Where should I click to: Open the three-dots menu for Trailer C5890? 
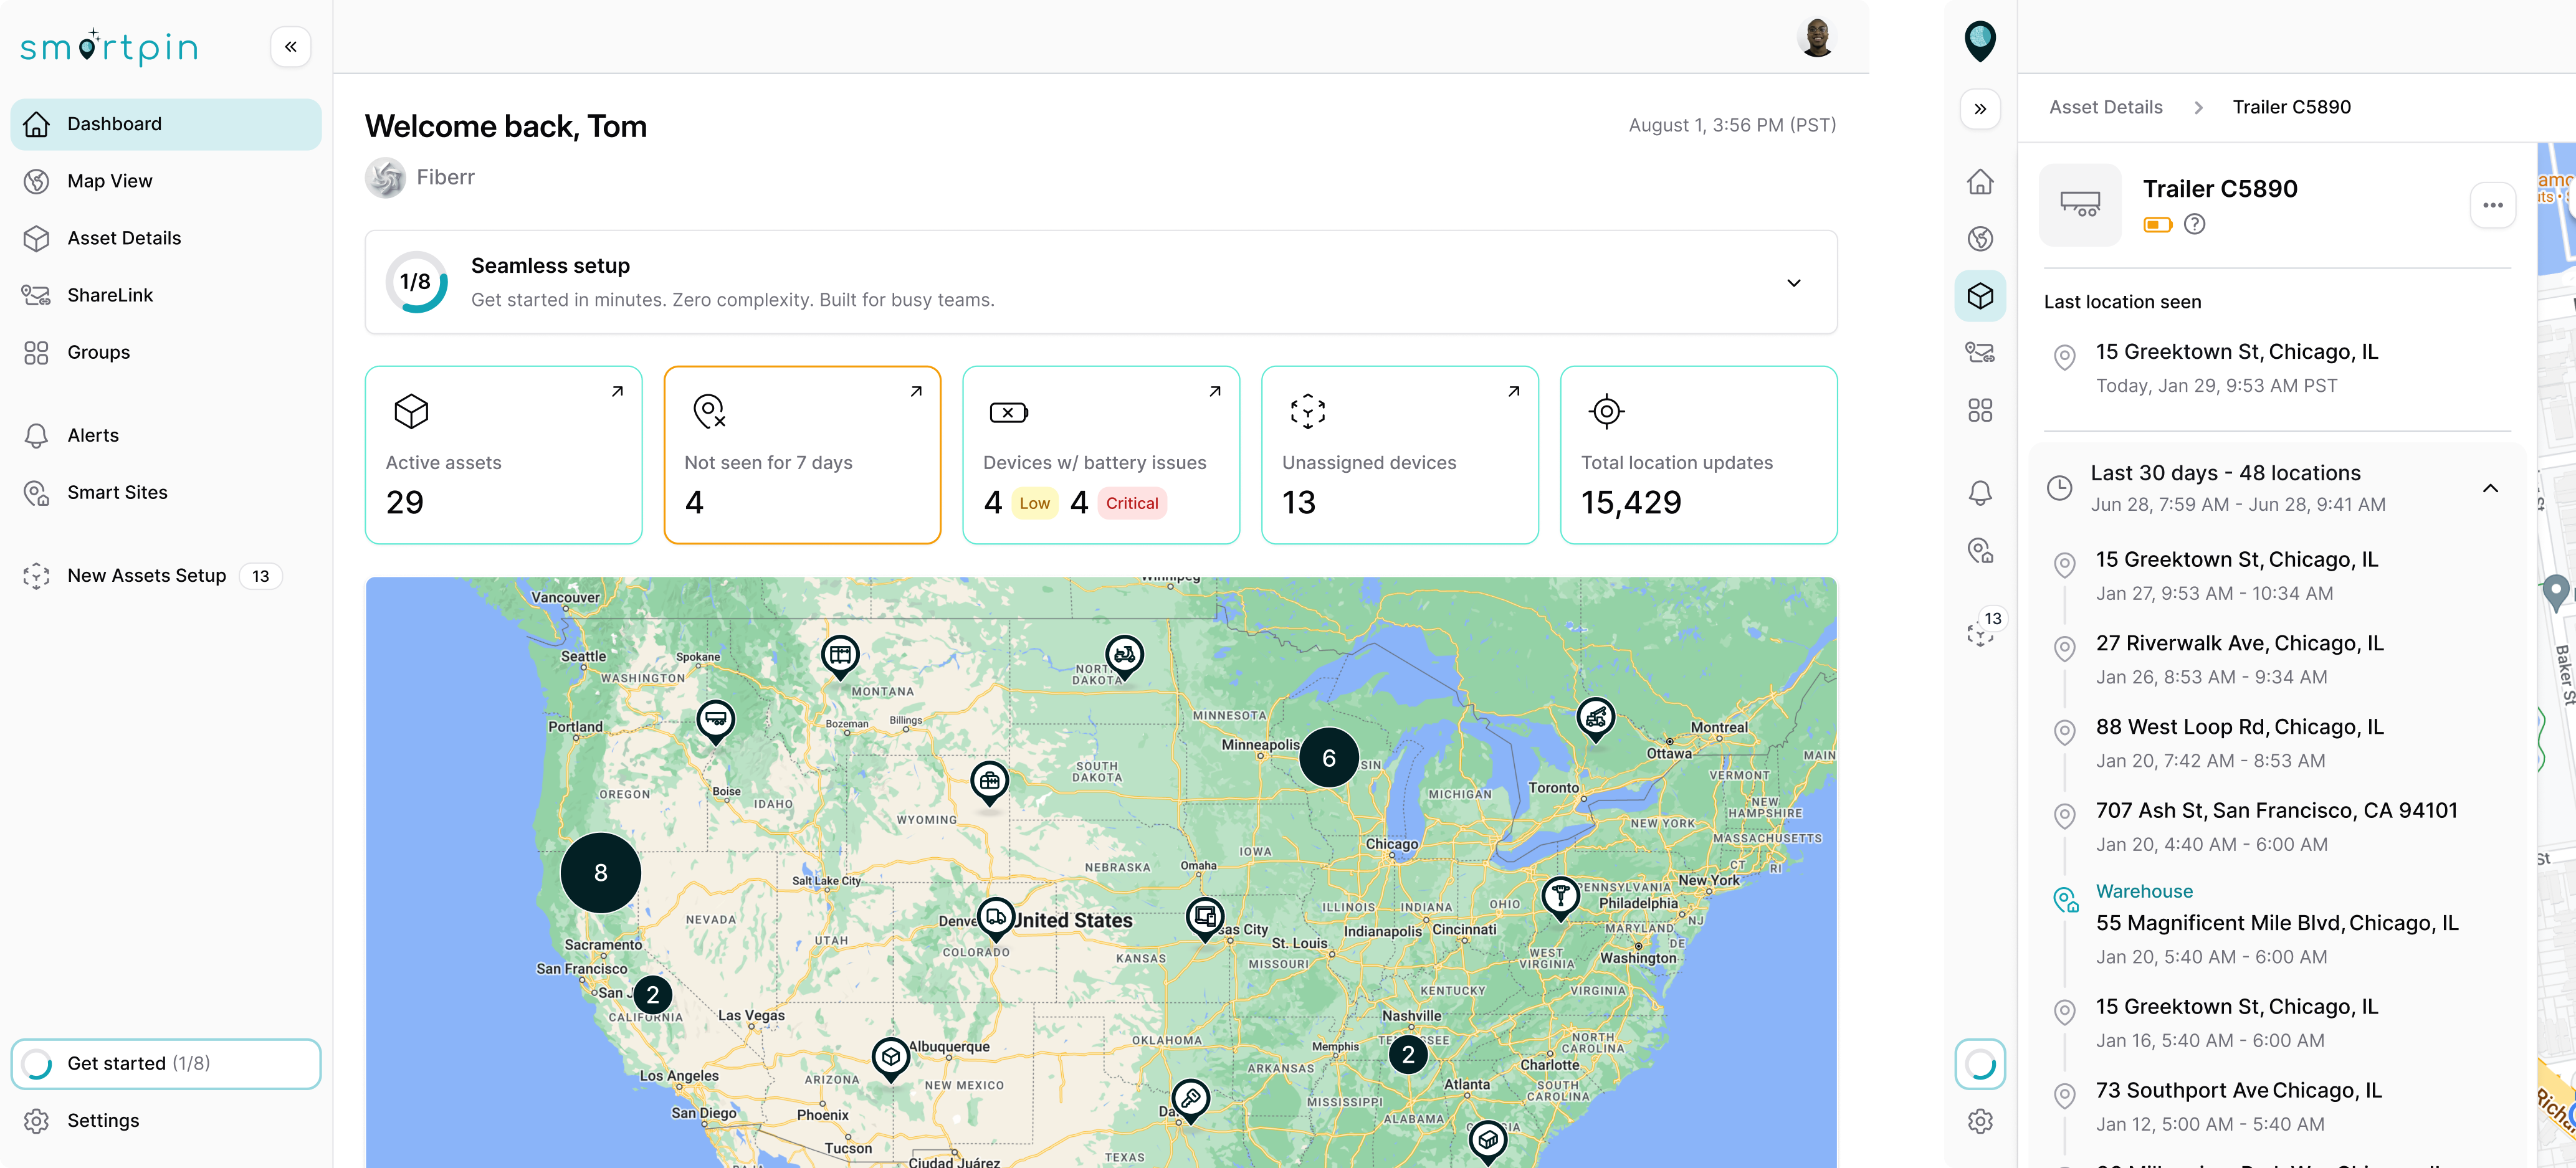[x=2492, y=205]
